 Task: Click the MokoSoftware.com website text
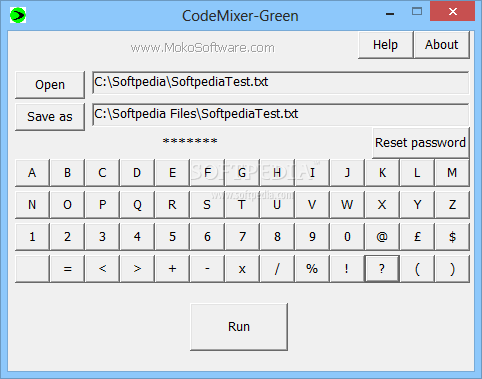click(203, 48)
